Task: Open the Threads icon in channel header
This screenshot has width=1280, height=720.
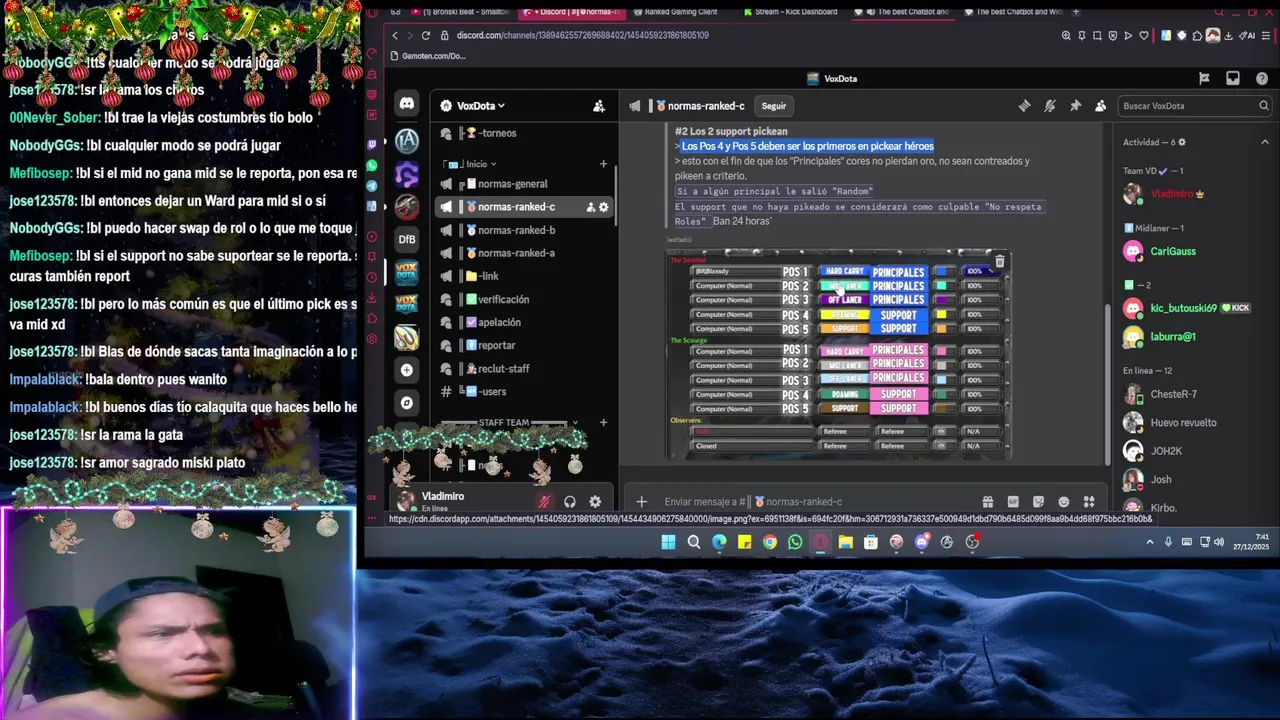Action: [1024, 106]
